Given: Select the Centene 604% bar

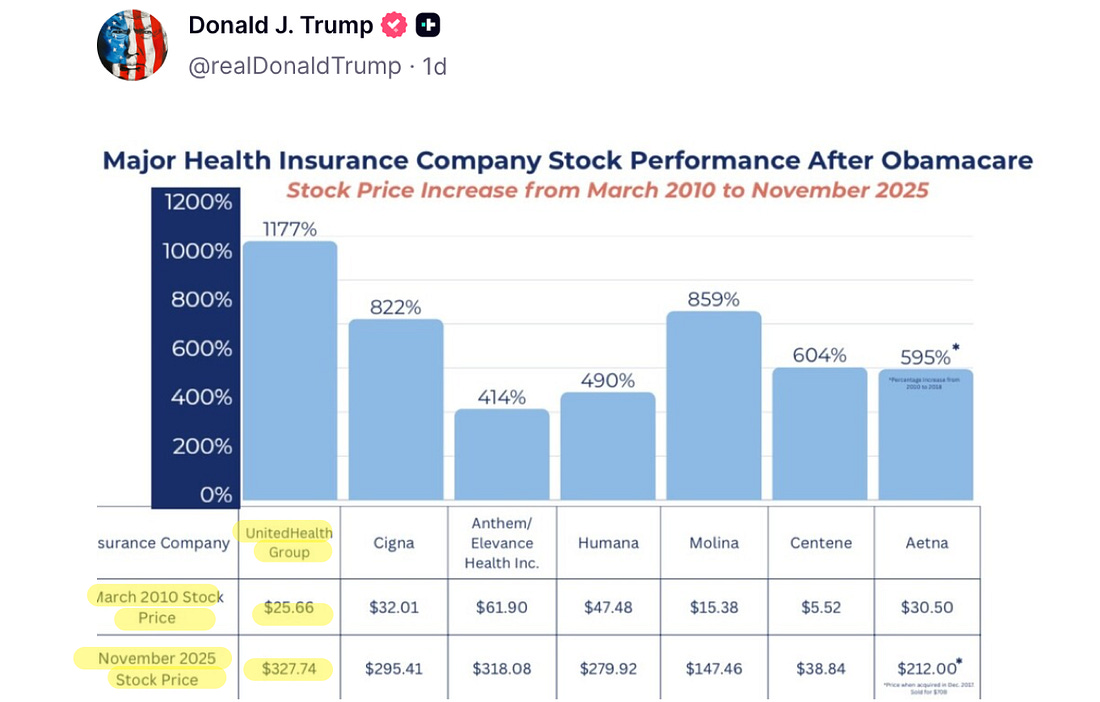Looking at the screenshot, I should (x=820, y=433).
